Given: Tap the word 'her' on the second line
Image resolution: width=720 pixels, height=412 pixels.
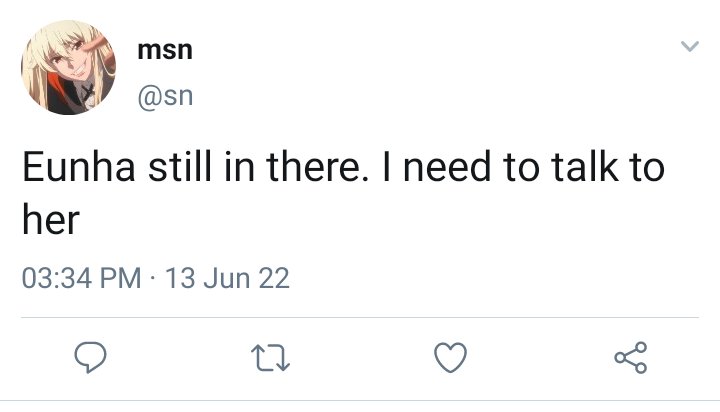Looking at the screenshot, I should click(x=51, y=220).
